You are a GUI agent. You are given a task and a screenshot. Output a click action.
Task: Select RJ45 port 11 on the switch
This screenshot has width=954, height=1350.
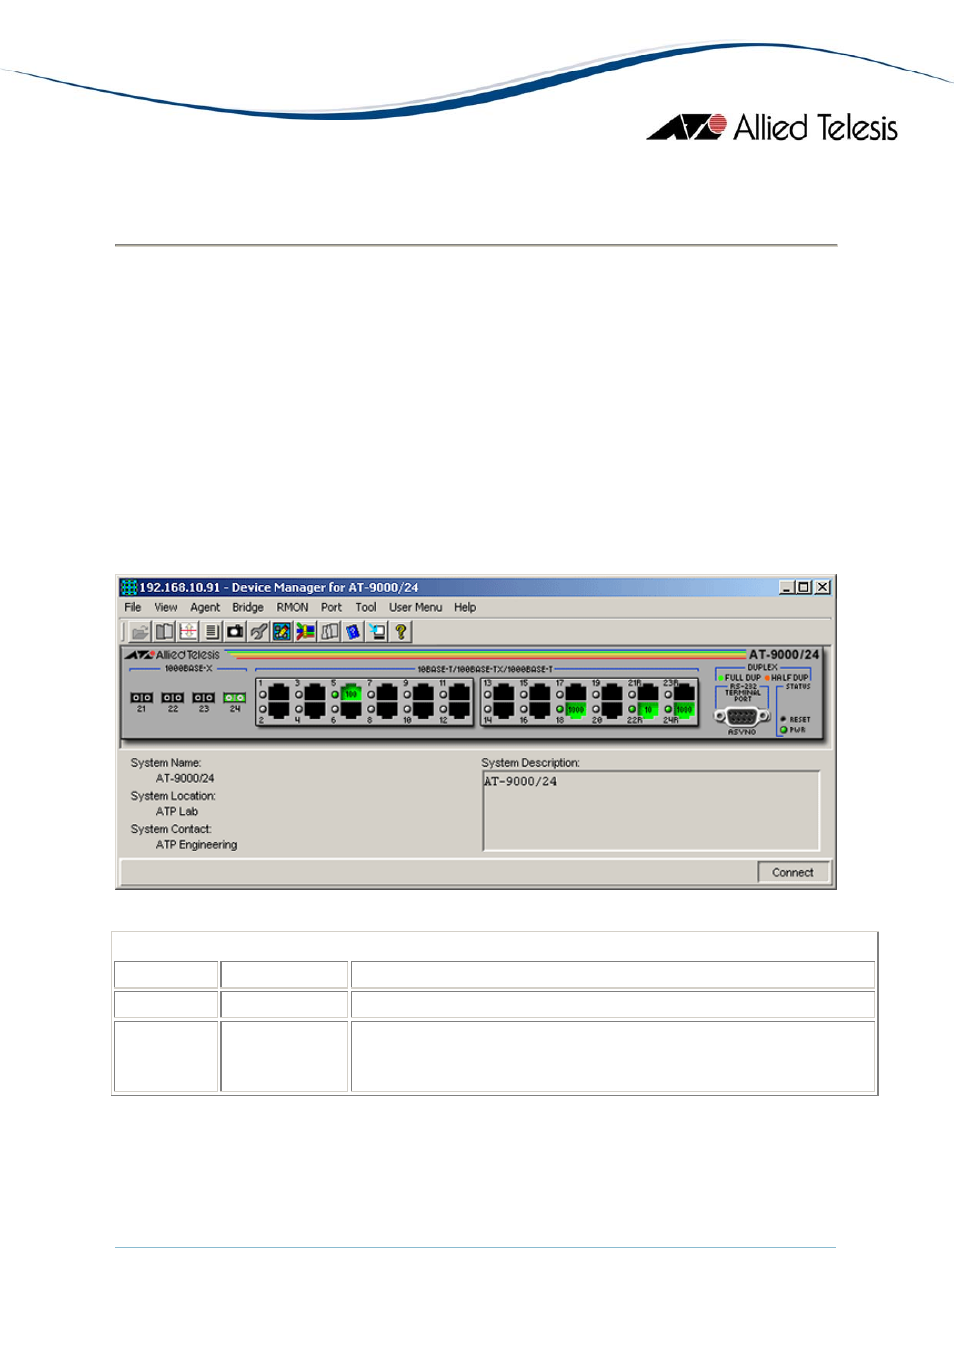point(459,692)
